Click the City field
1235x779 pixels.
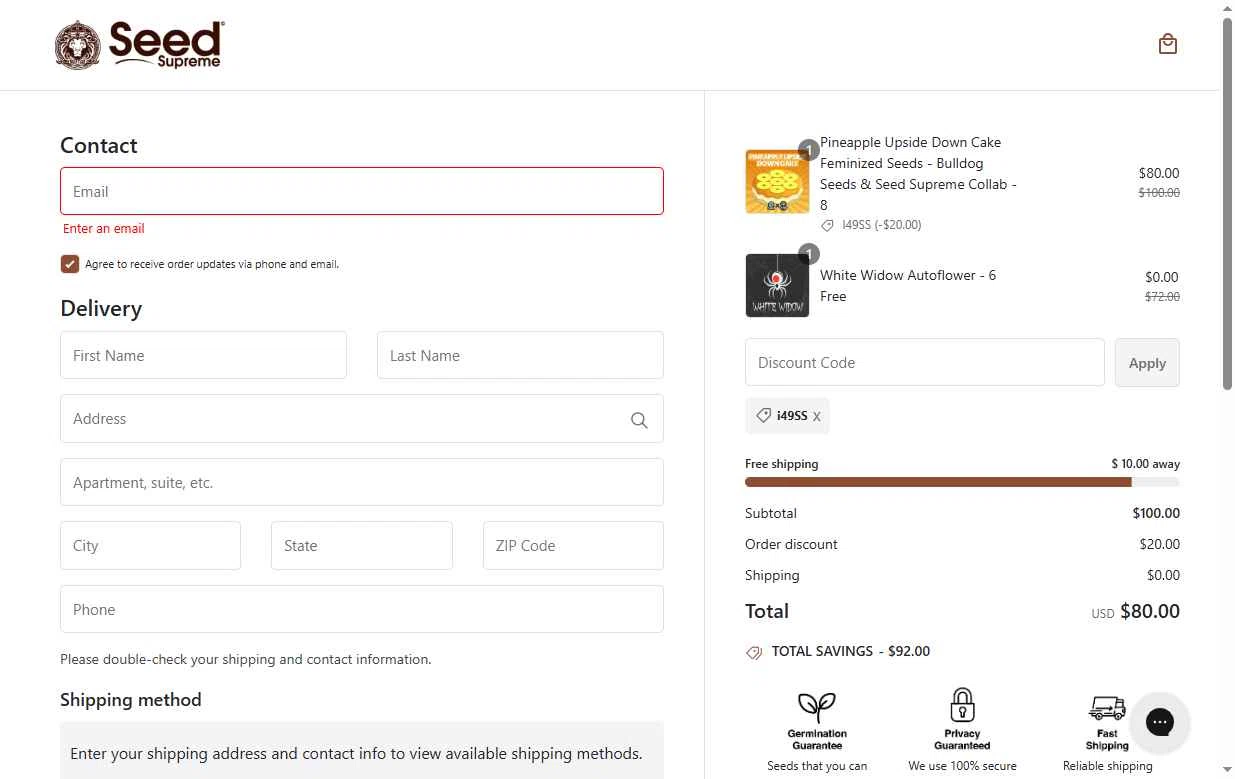pyautogui.click(x=150, y=545)
